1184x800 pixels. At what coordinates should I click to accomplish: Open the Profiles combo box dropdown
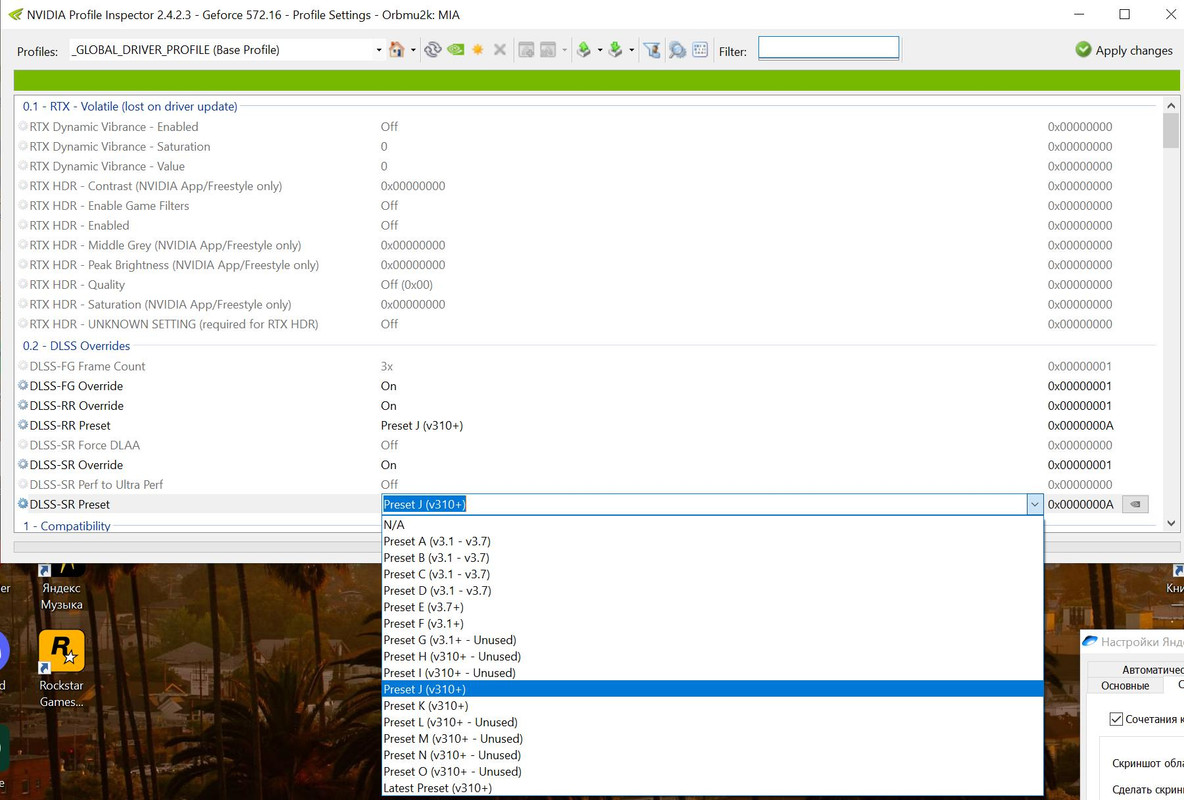coord(378,50)
